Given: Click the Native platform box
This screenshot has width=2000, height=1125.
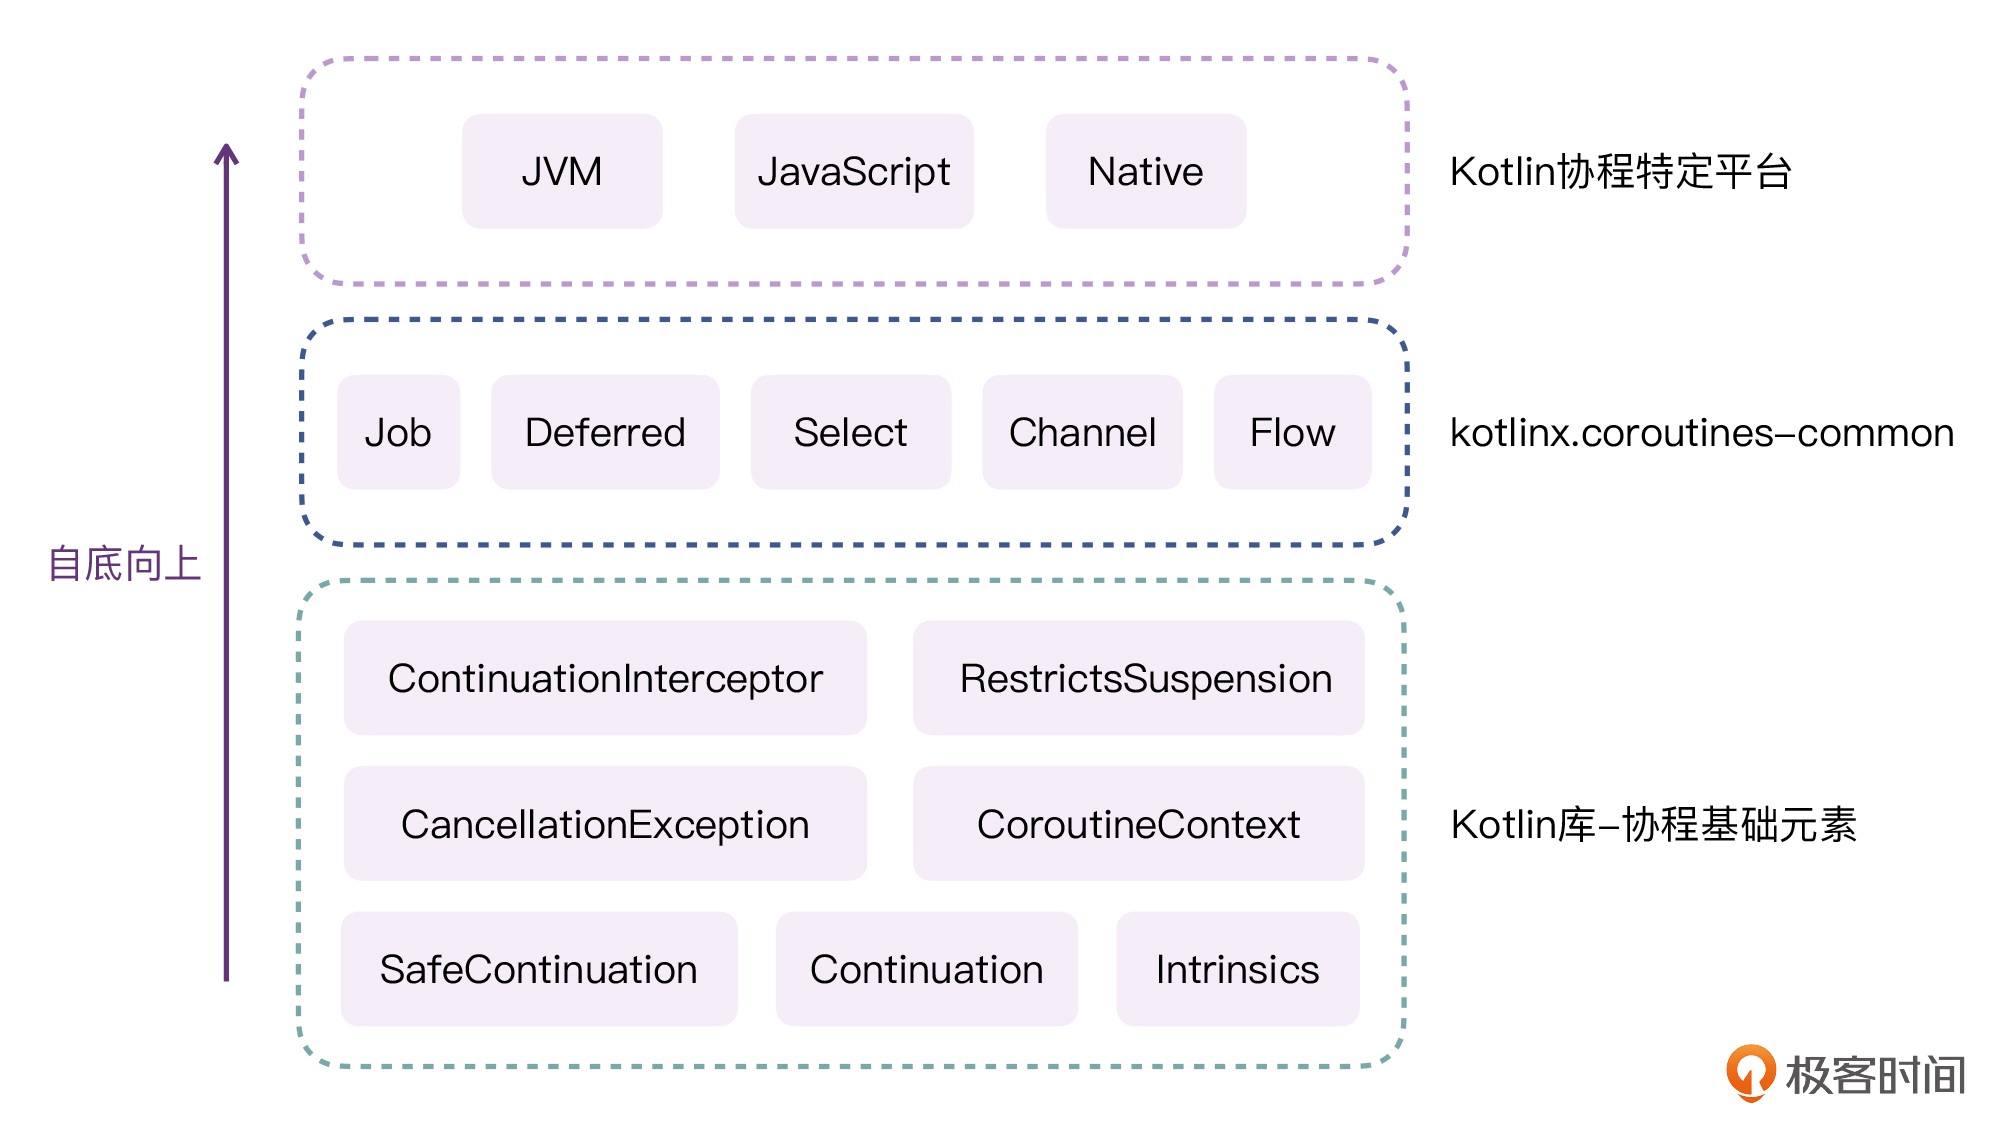Looking at the screenshot, I should 1146,171.
